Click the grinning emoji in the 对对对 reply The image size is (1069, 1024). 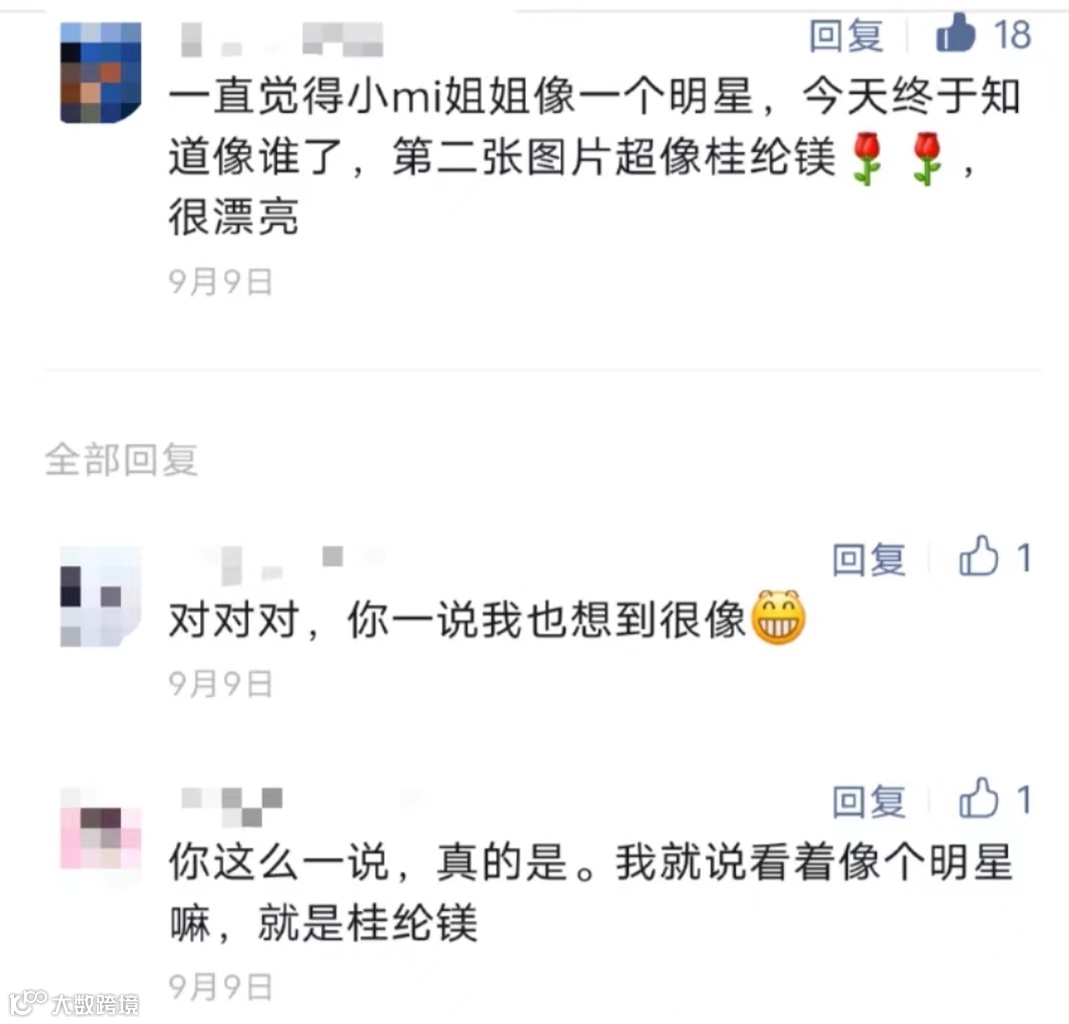779,618
